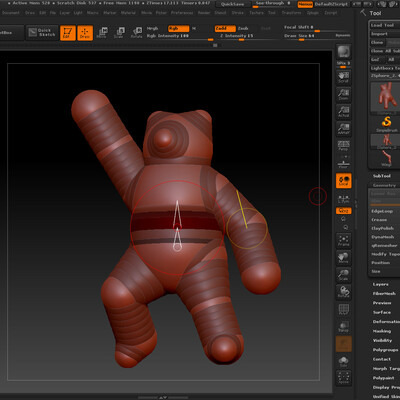This screenshot has height=400, width=400.
Task: Adjust the Focal Shift slider
Action: (317, 28)
